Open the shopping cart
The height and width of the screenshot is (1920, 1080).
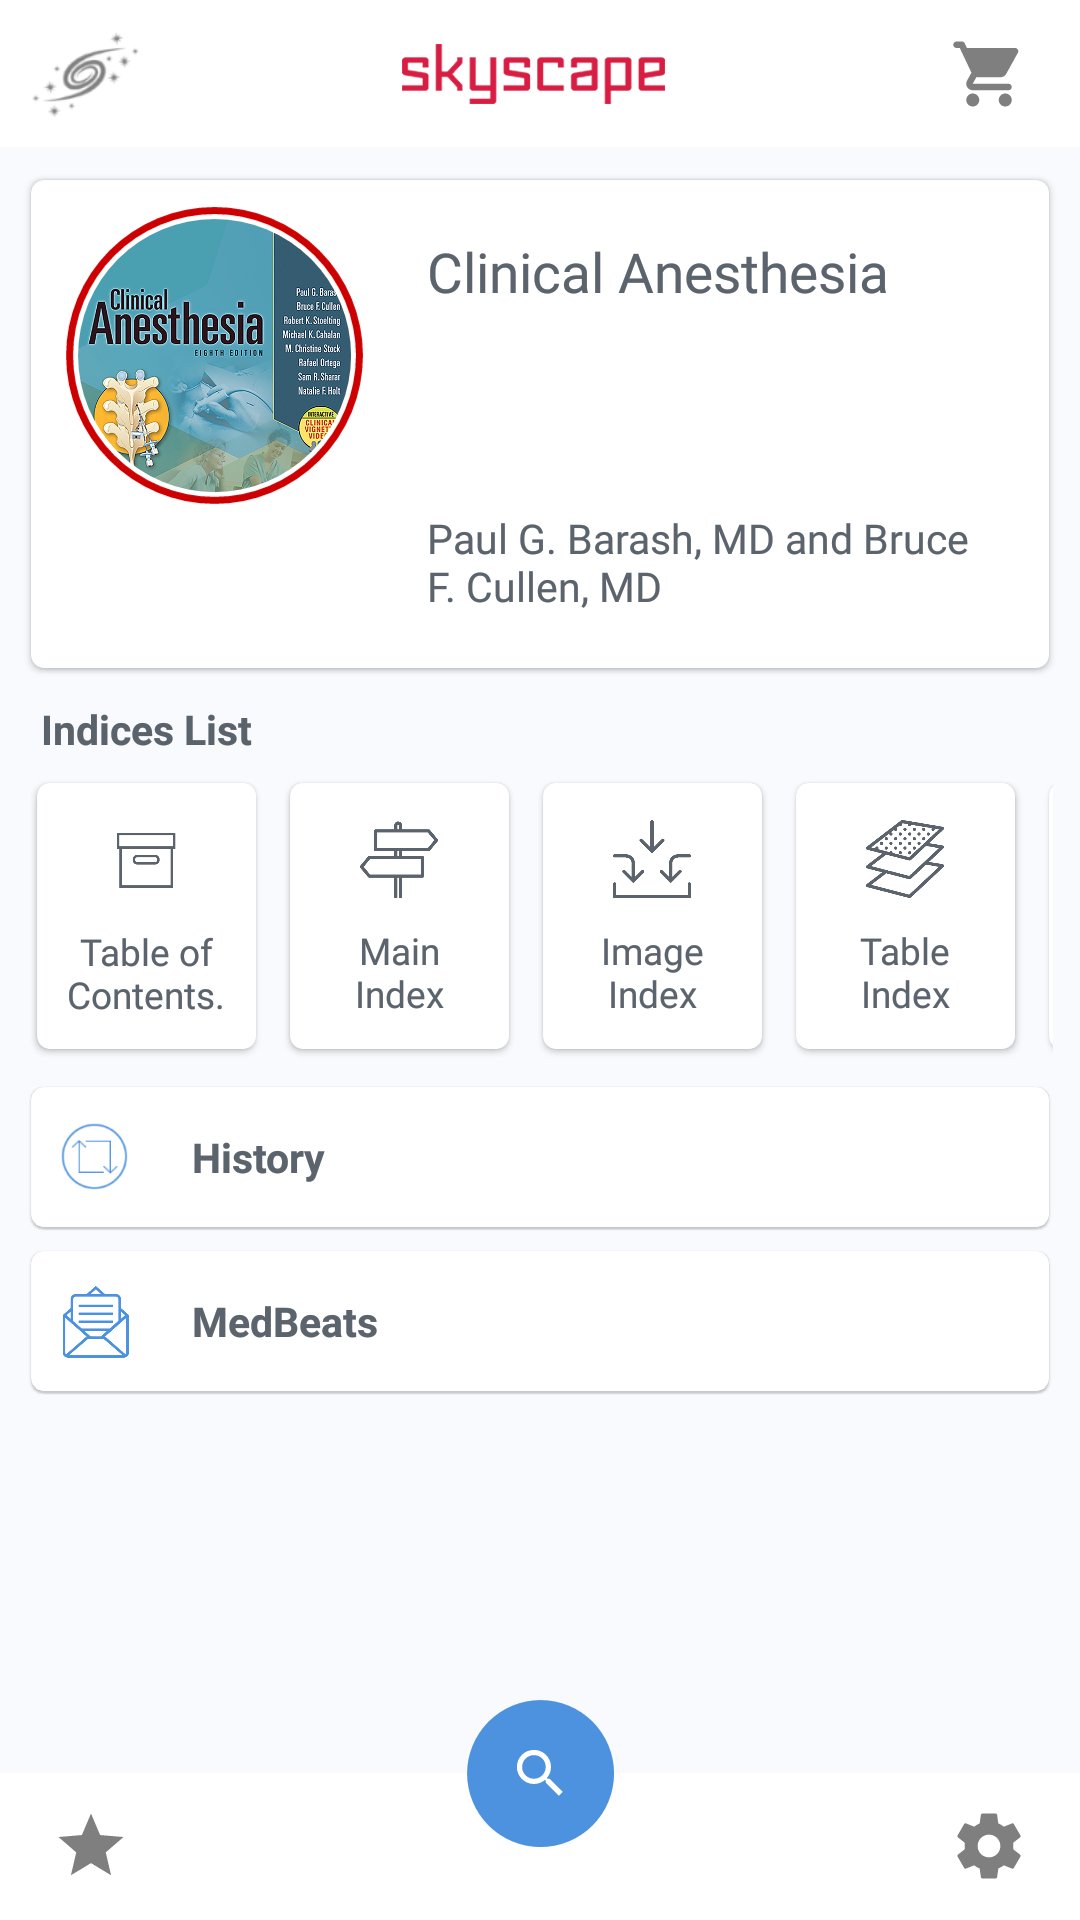coord(986,73)
